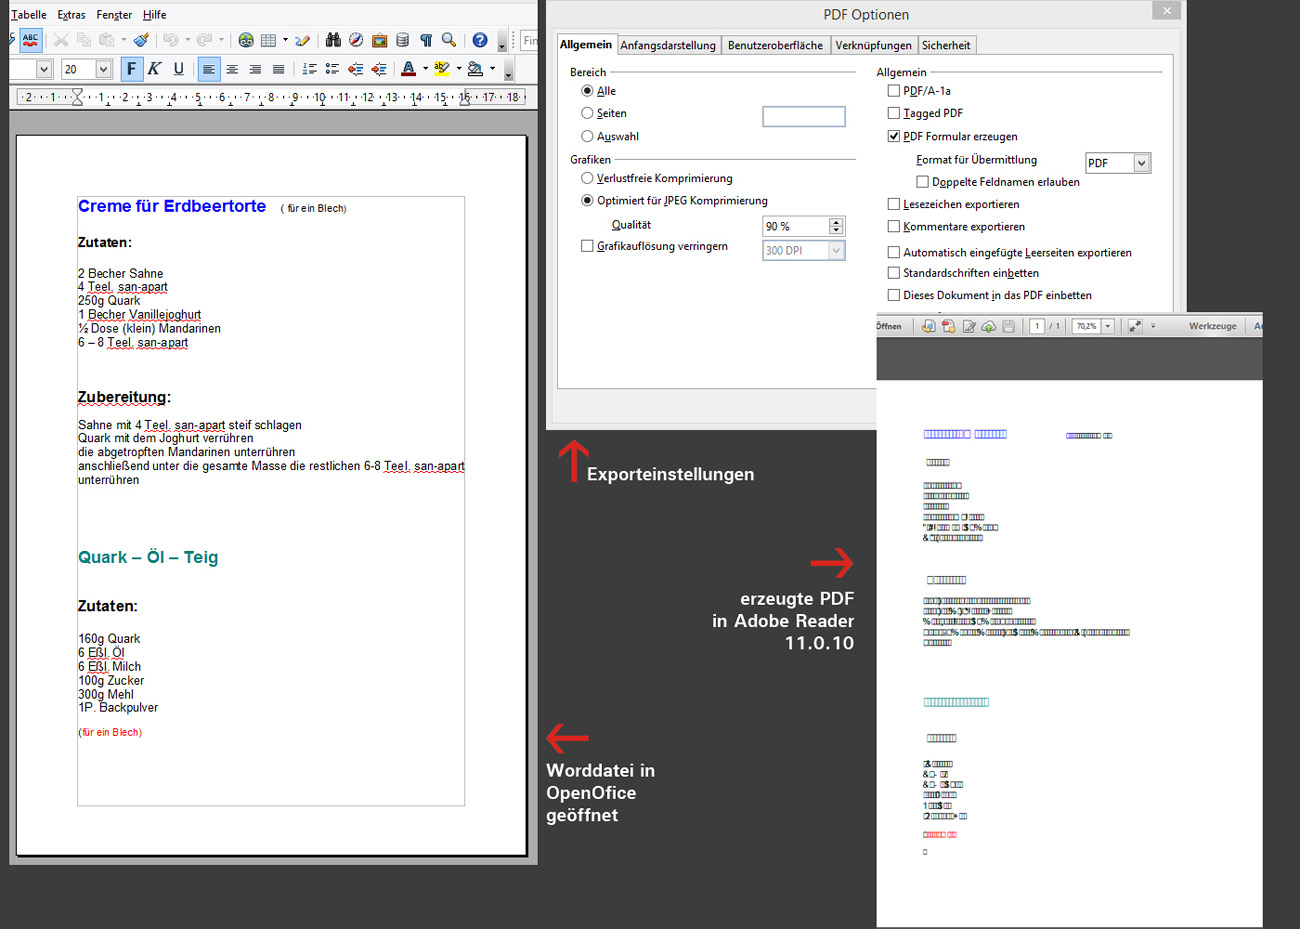The image size is (1300, 929).
Task: Open the font size 20 dropdown
Action: pyautogui.click(x=103, y=69)
